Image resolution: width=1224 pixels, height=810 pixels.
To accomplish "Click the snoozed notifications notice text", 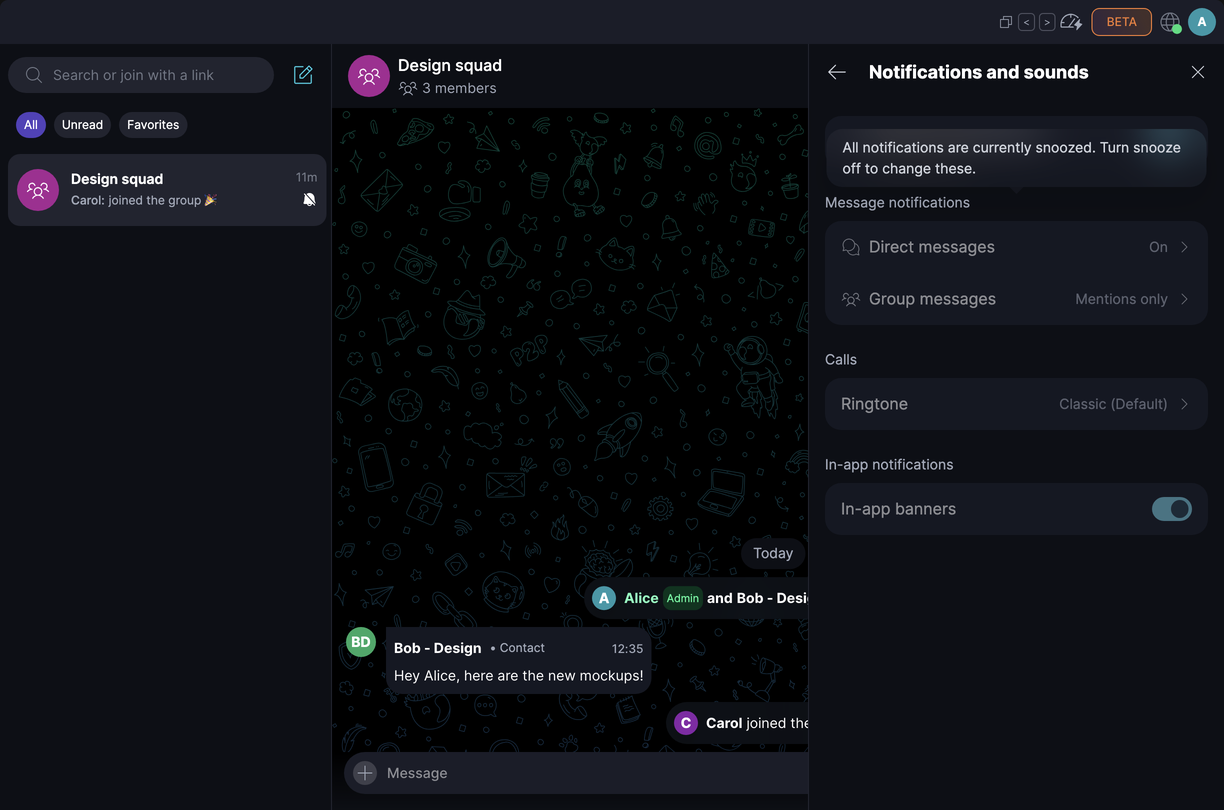I will [x=1011, y=158].
